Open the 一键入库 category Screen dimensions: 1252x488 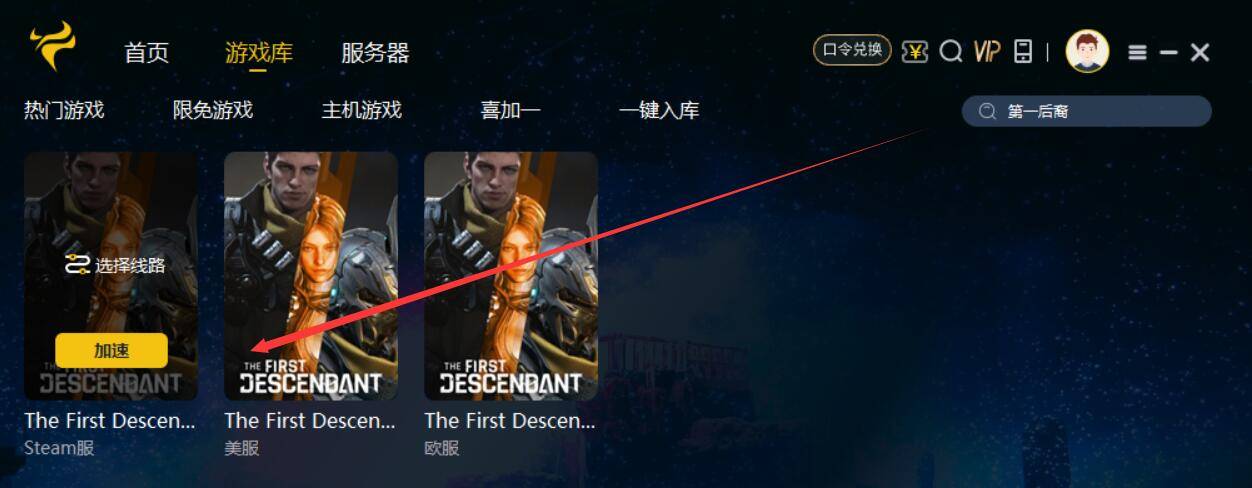point(659,110)
